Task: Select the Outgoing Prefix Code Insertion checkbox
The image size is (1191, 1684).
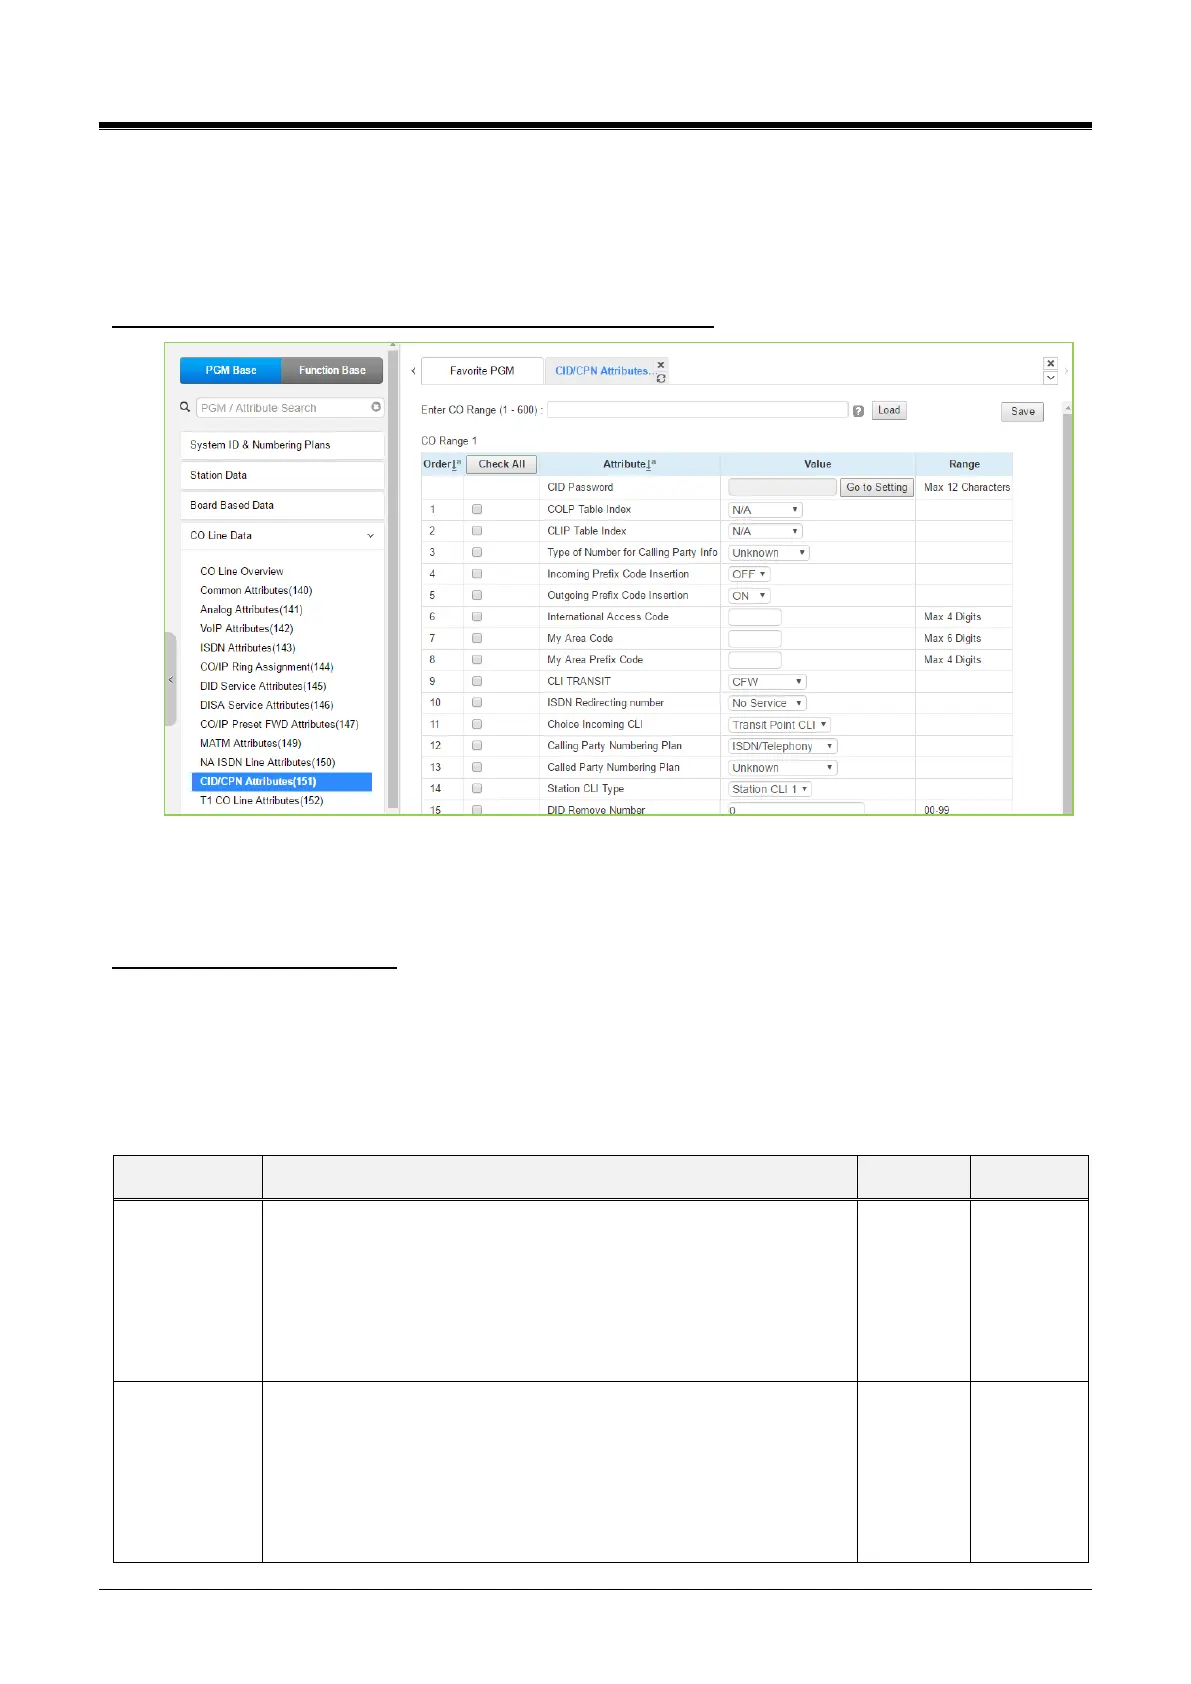Action: [477, 595]
